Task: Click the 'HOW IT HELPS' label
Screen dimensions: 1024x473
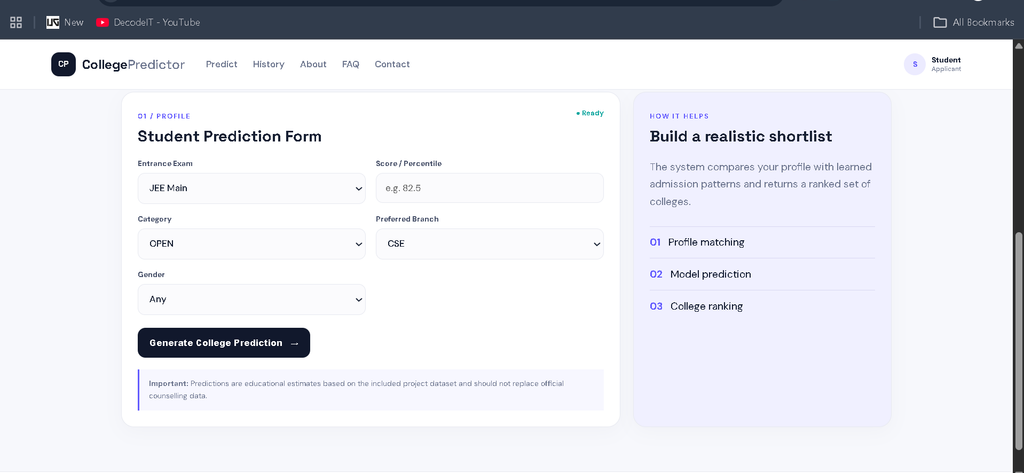Action: [x=679, y=116]
